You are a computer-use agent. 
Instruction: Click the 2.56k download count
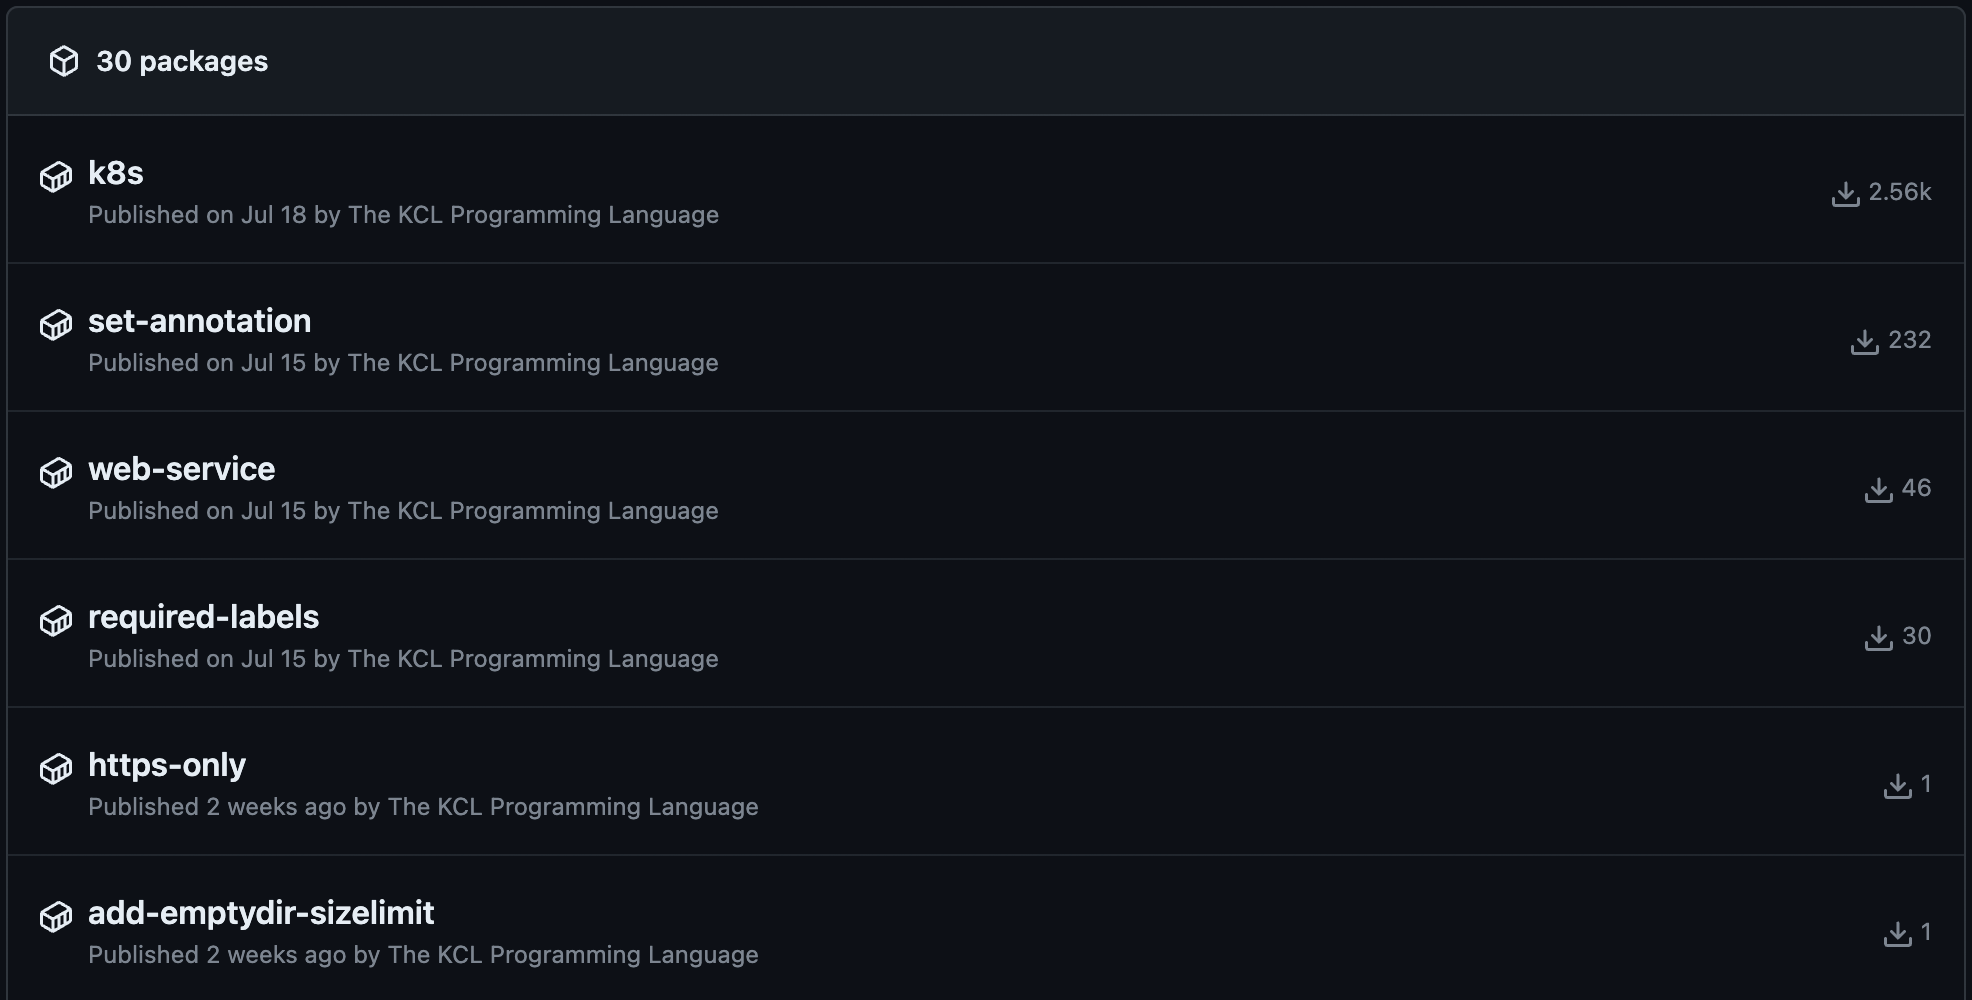[1900, 192]
